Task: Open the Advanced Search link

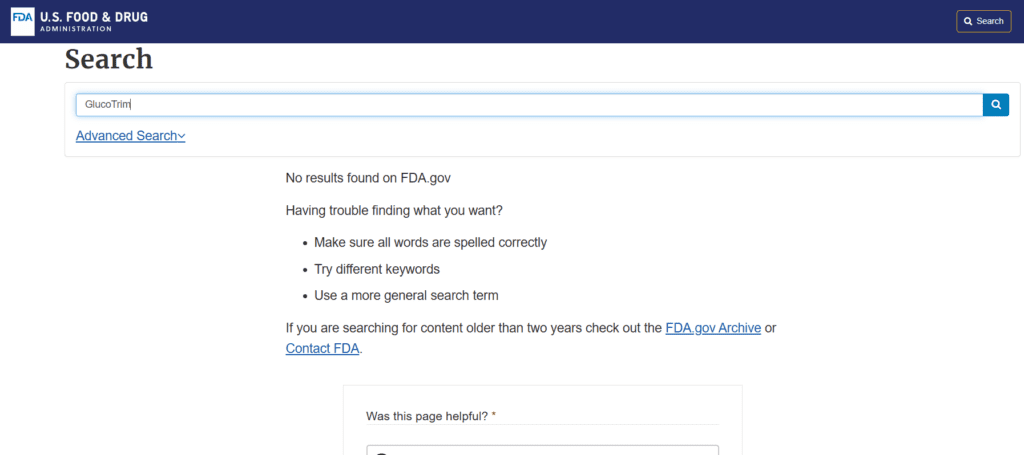Action: [131, 136]
